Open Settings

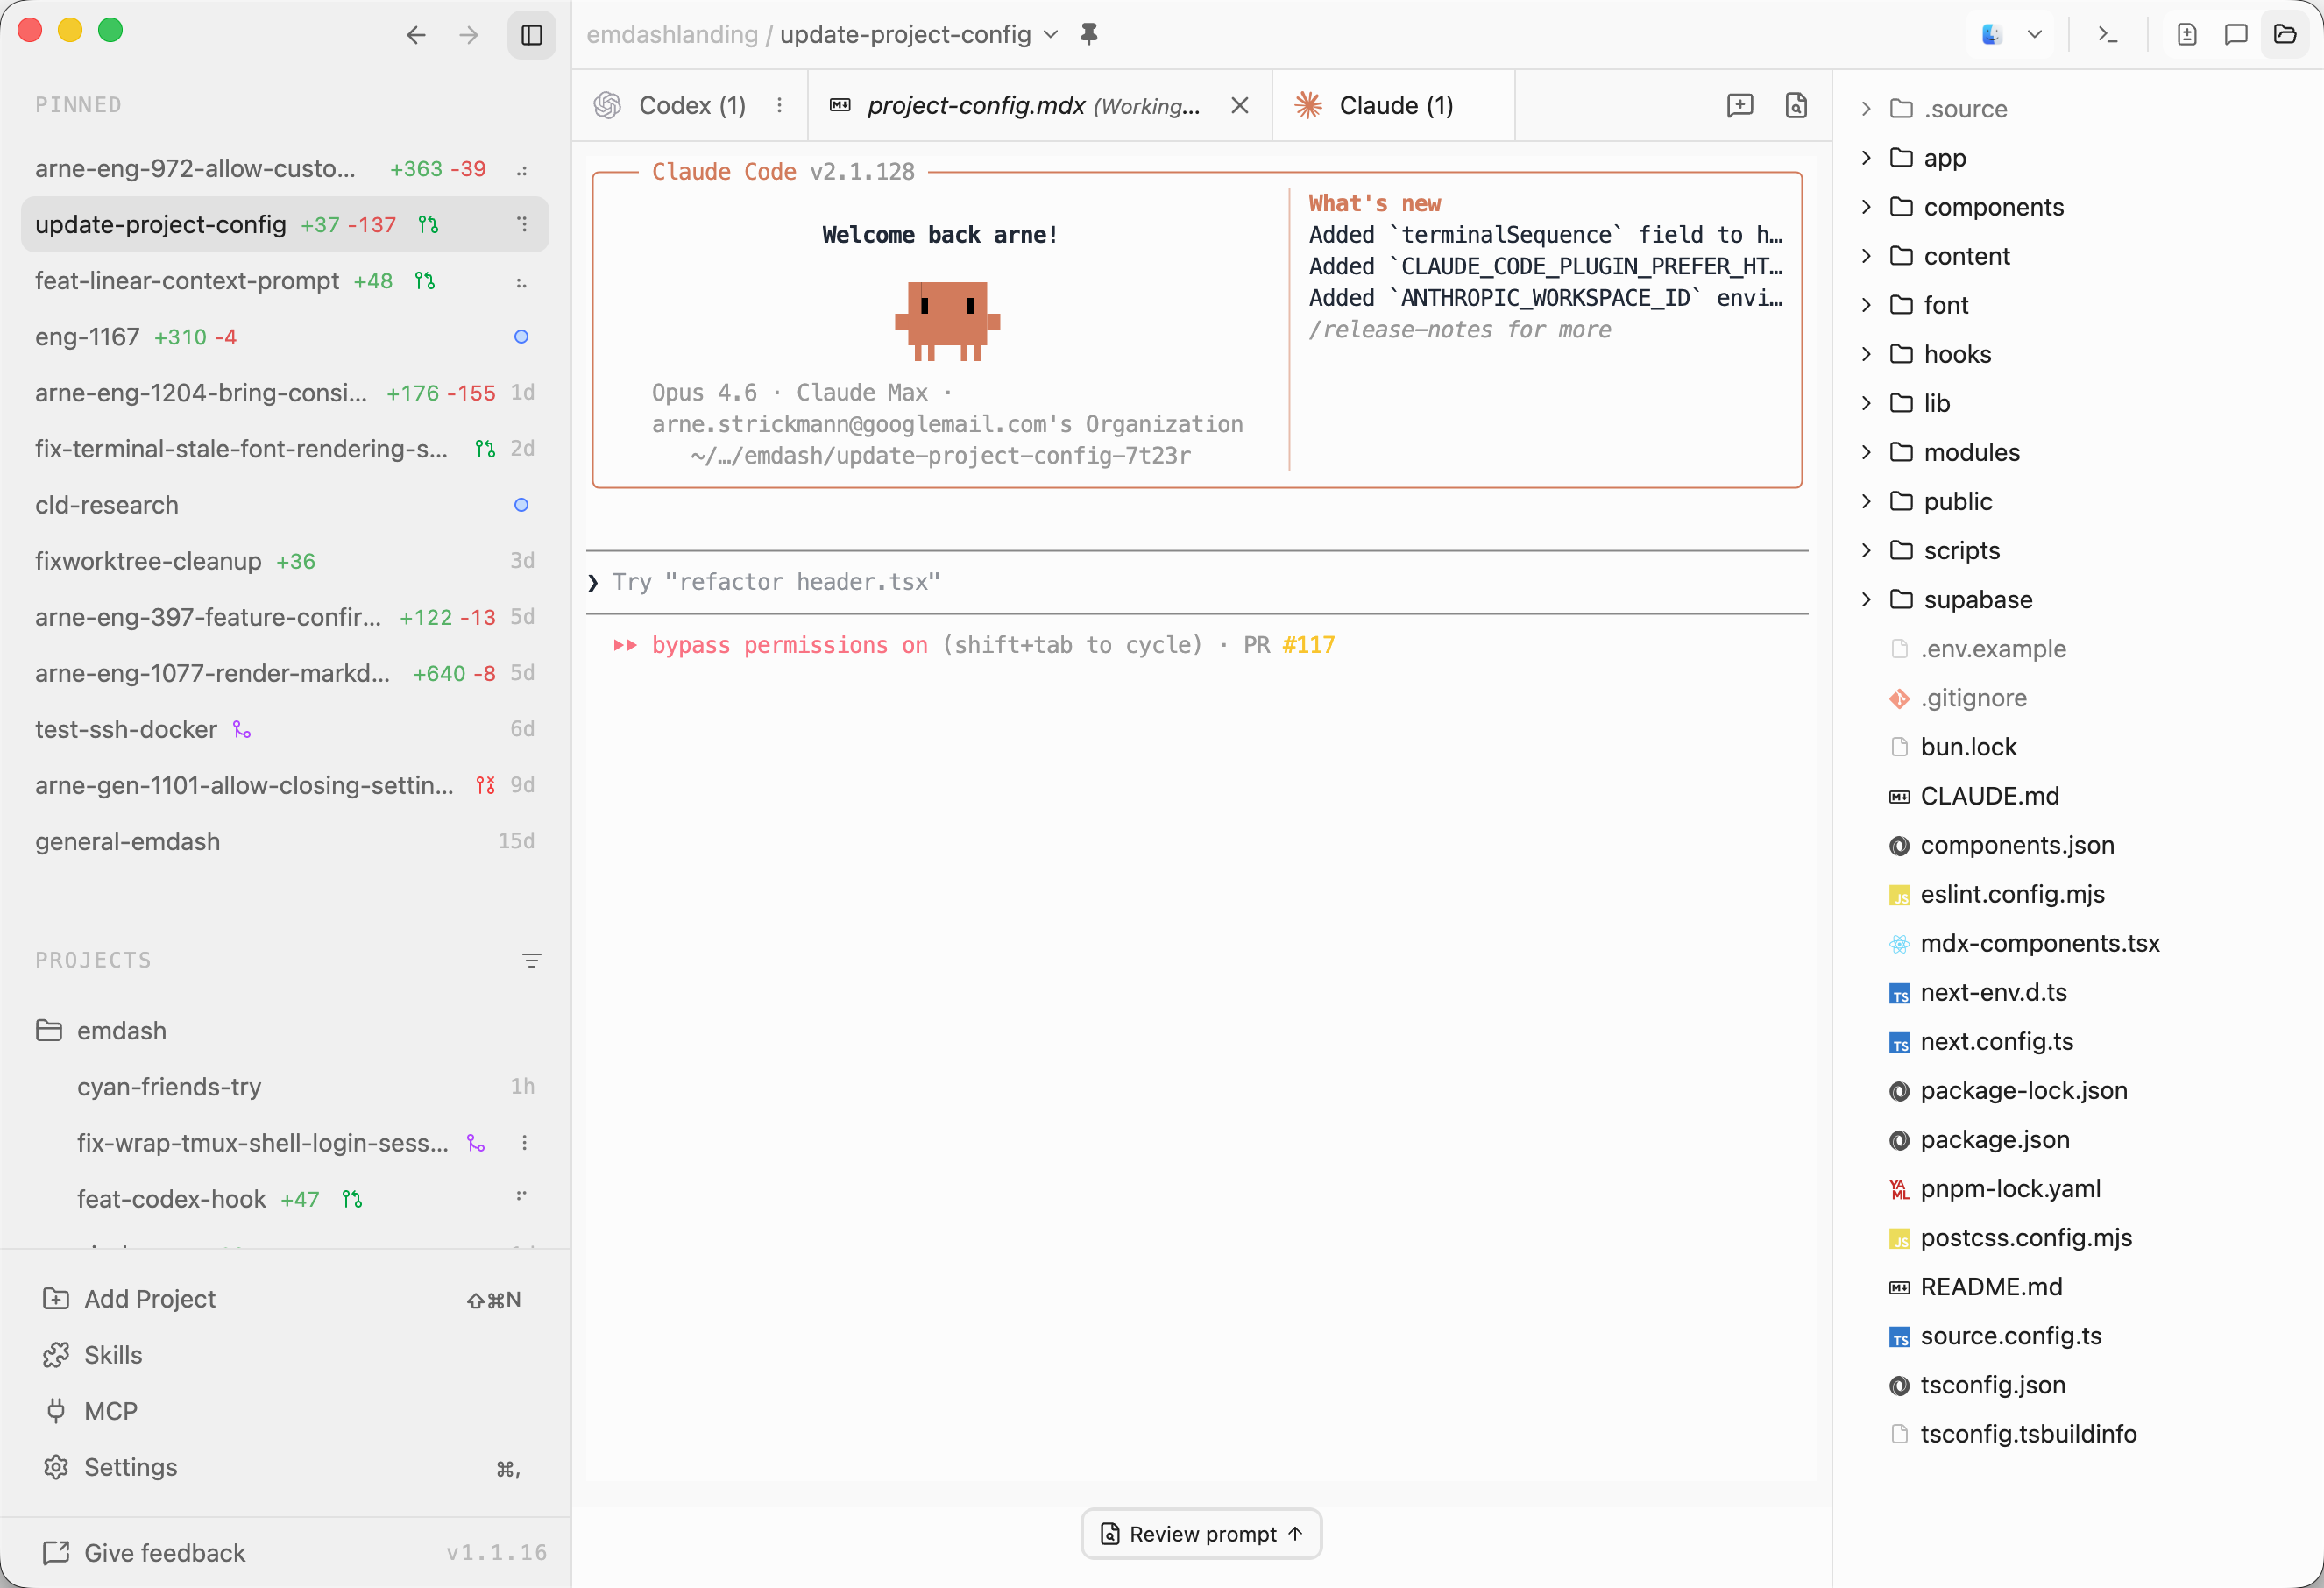[x=285, y=1466]
